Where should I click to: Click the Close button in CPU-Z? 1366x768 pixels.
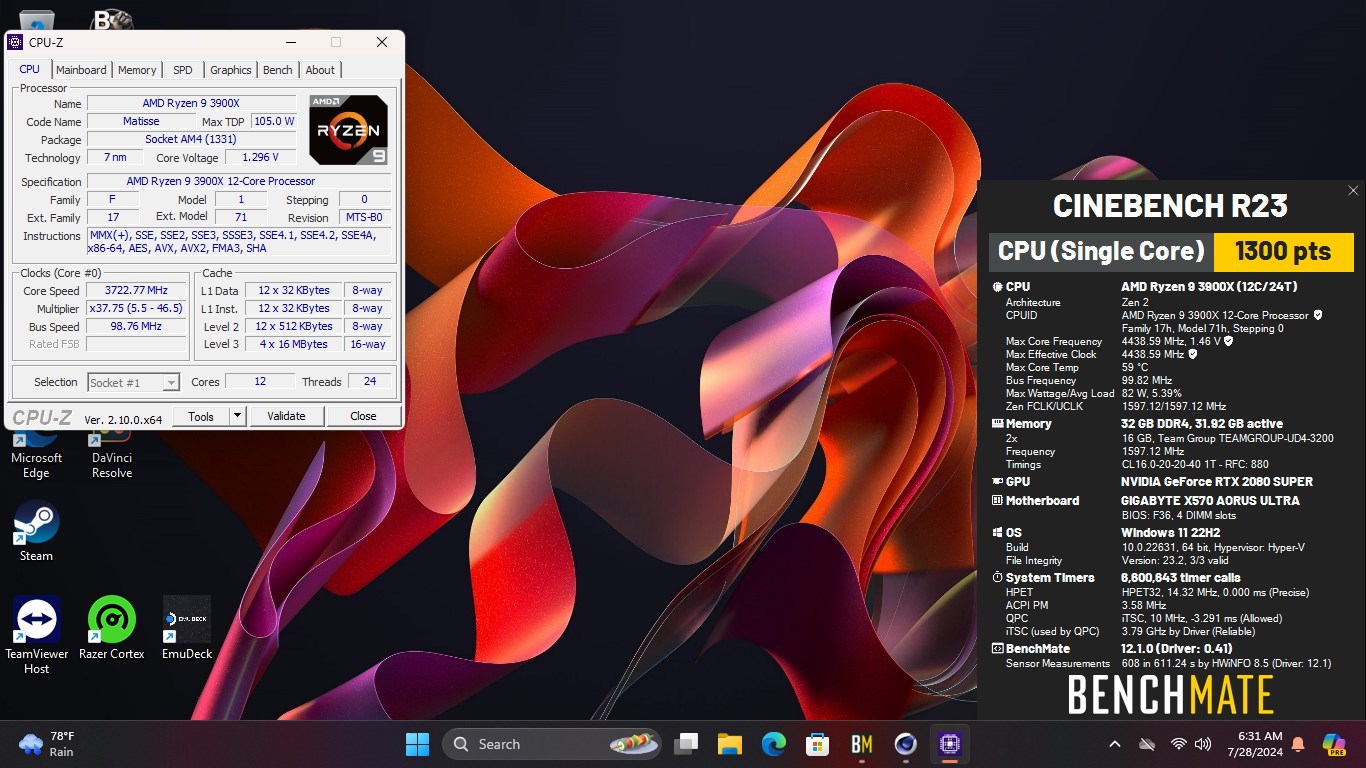coord(363,416)
